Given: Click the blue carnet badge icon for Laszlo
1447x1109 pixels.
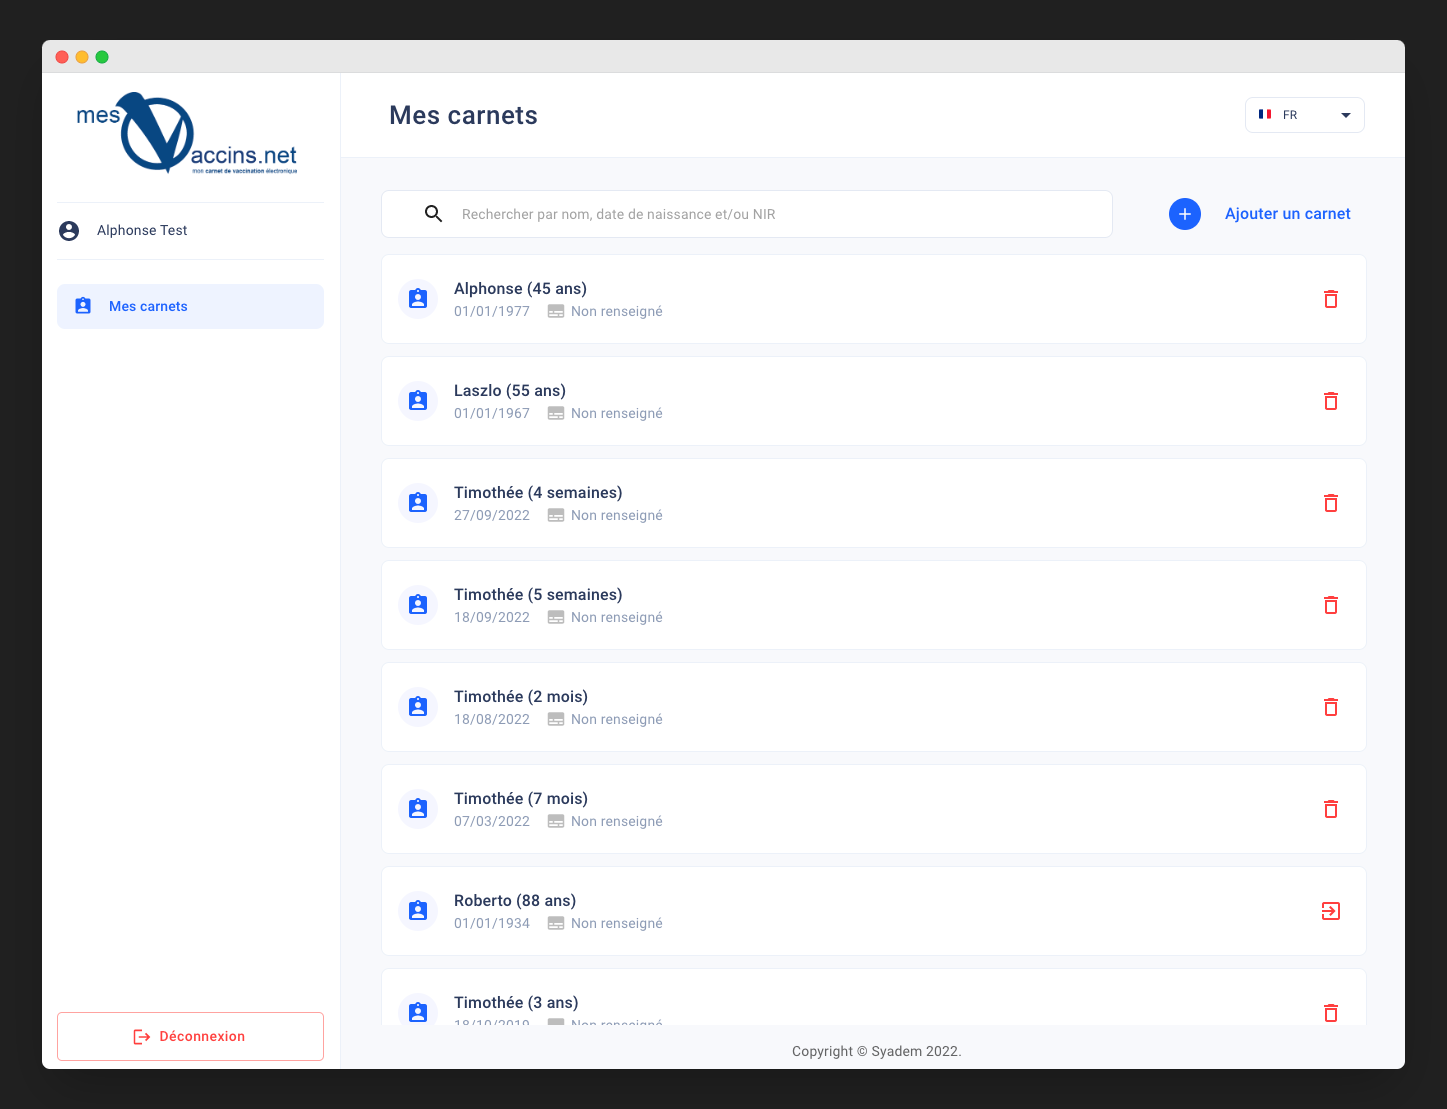Looking at the screenshot, I should coord(418,400).
